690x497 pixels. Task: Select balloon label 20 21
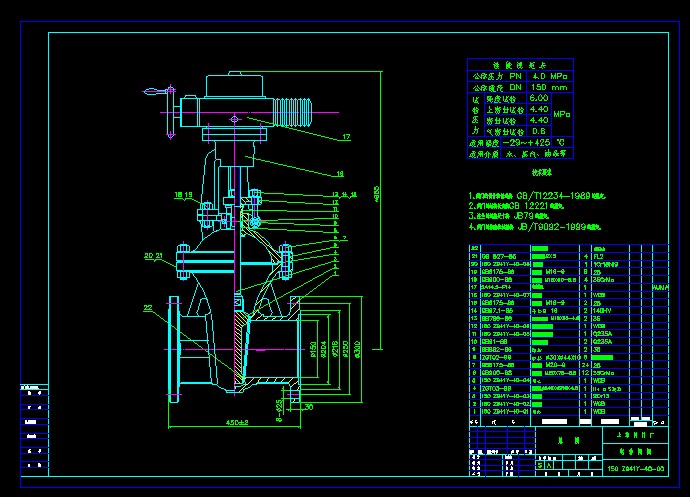click(x=152, y=256)
